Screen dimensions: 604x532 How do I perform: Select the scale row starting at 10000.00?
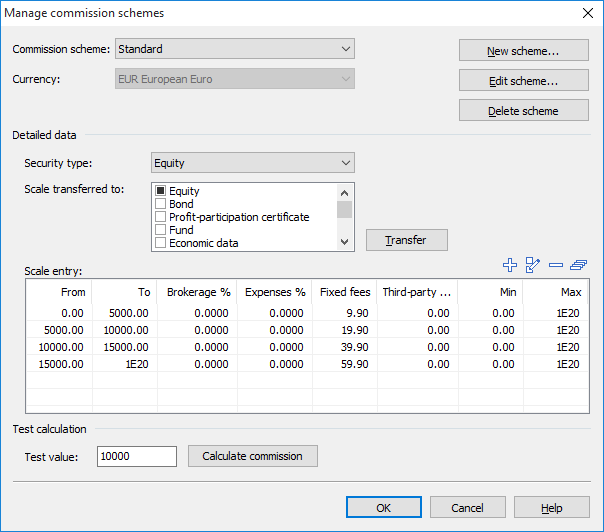pos(300,346)
